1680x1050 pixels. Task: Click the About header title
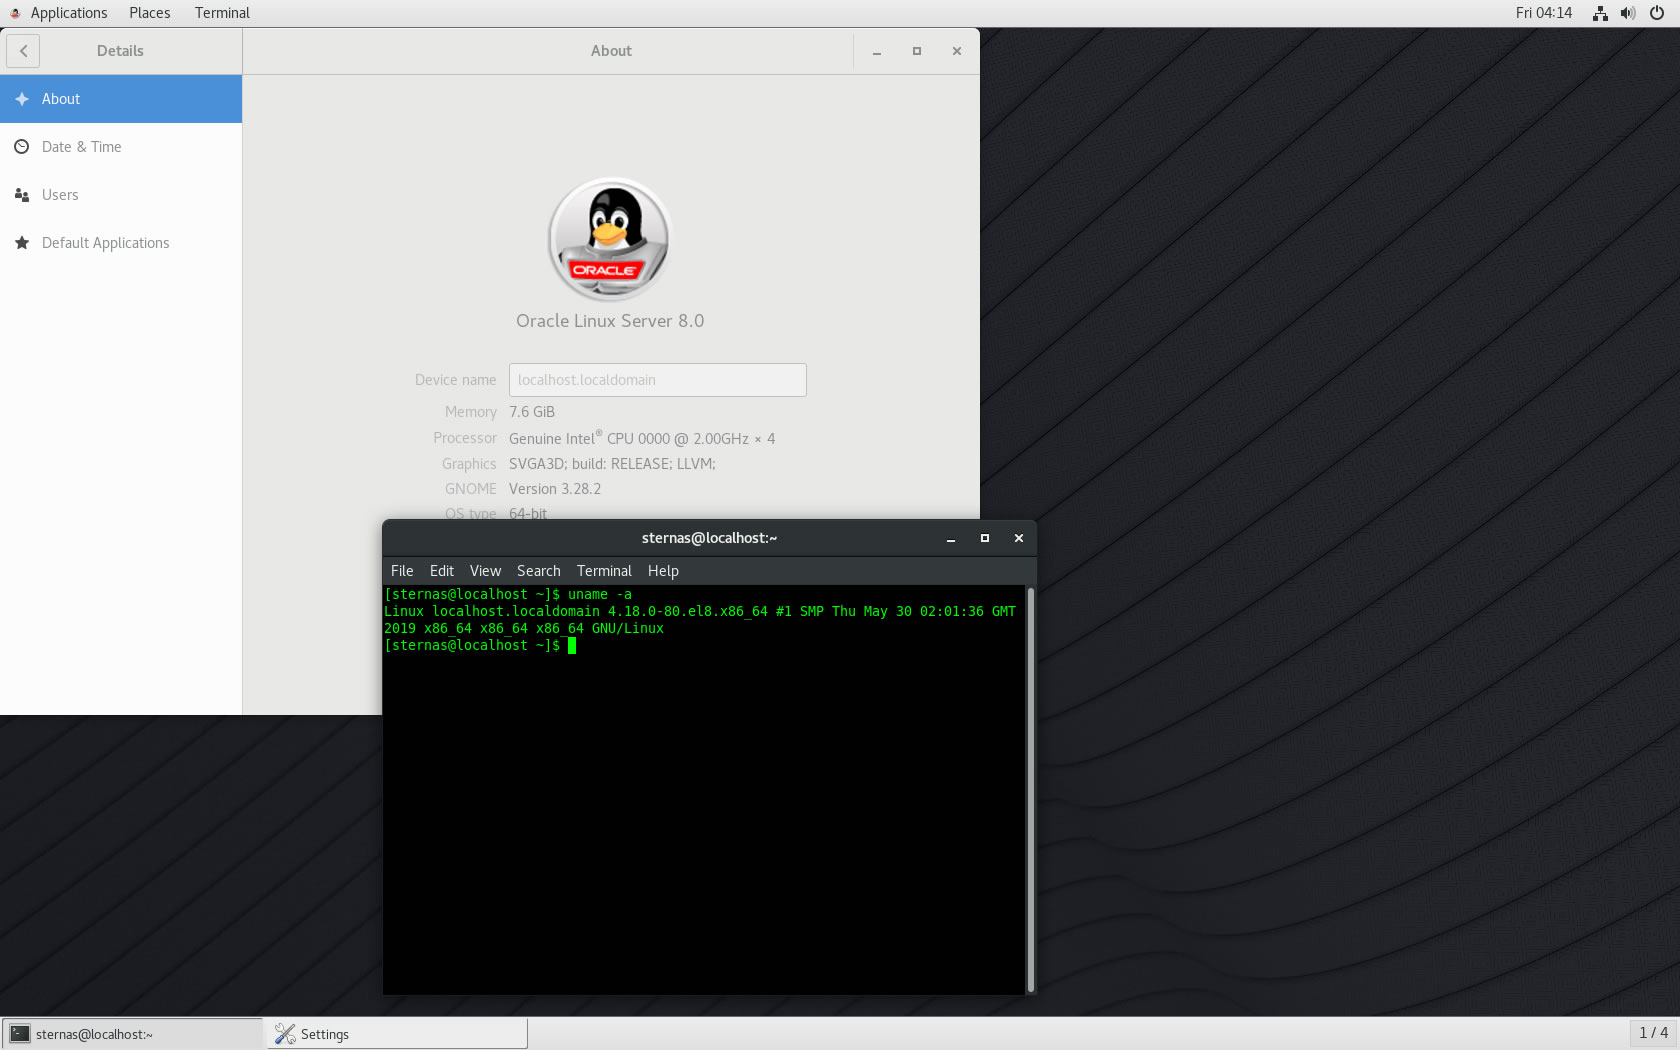(611, 51)
